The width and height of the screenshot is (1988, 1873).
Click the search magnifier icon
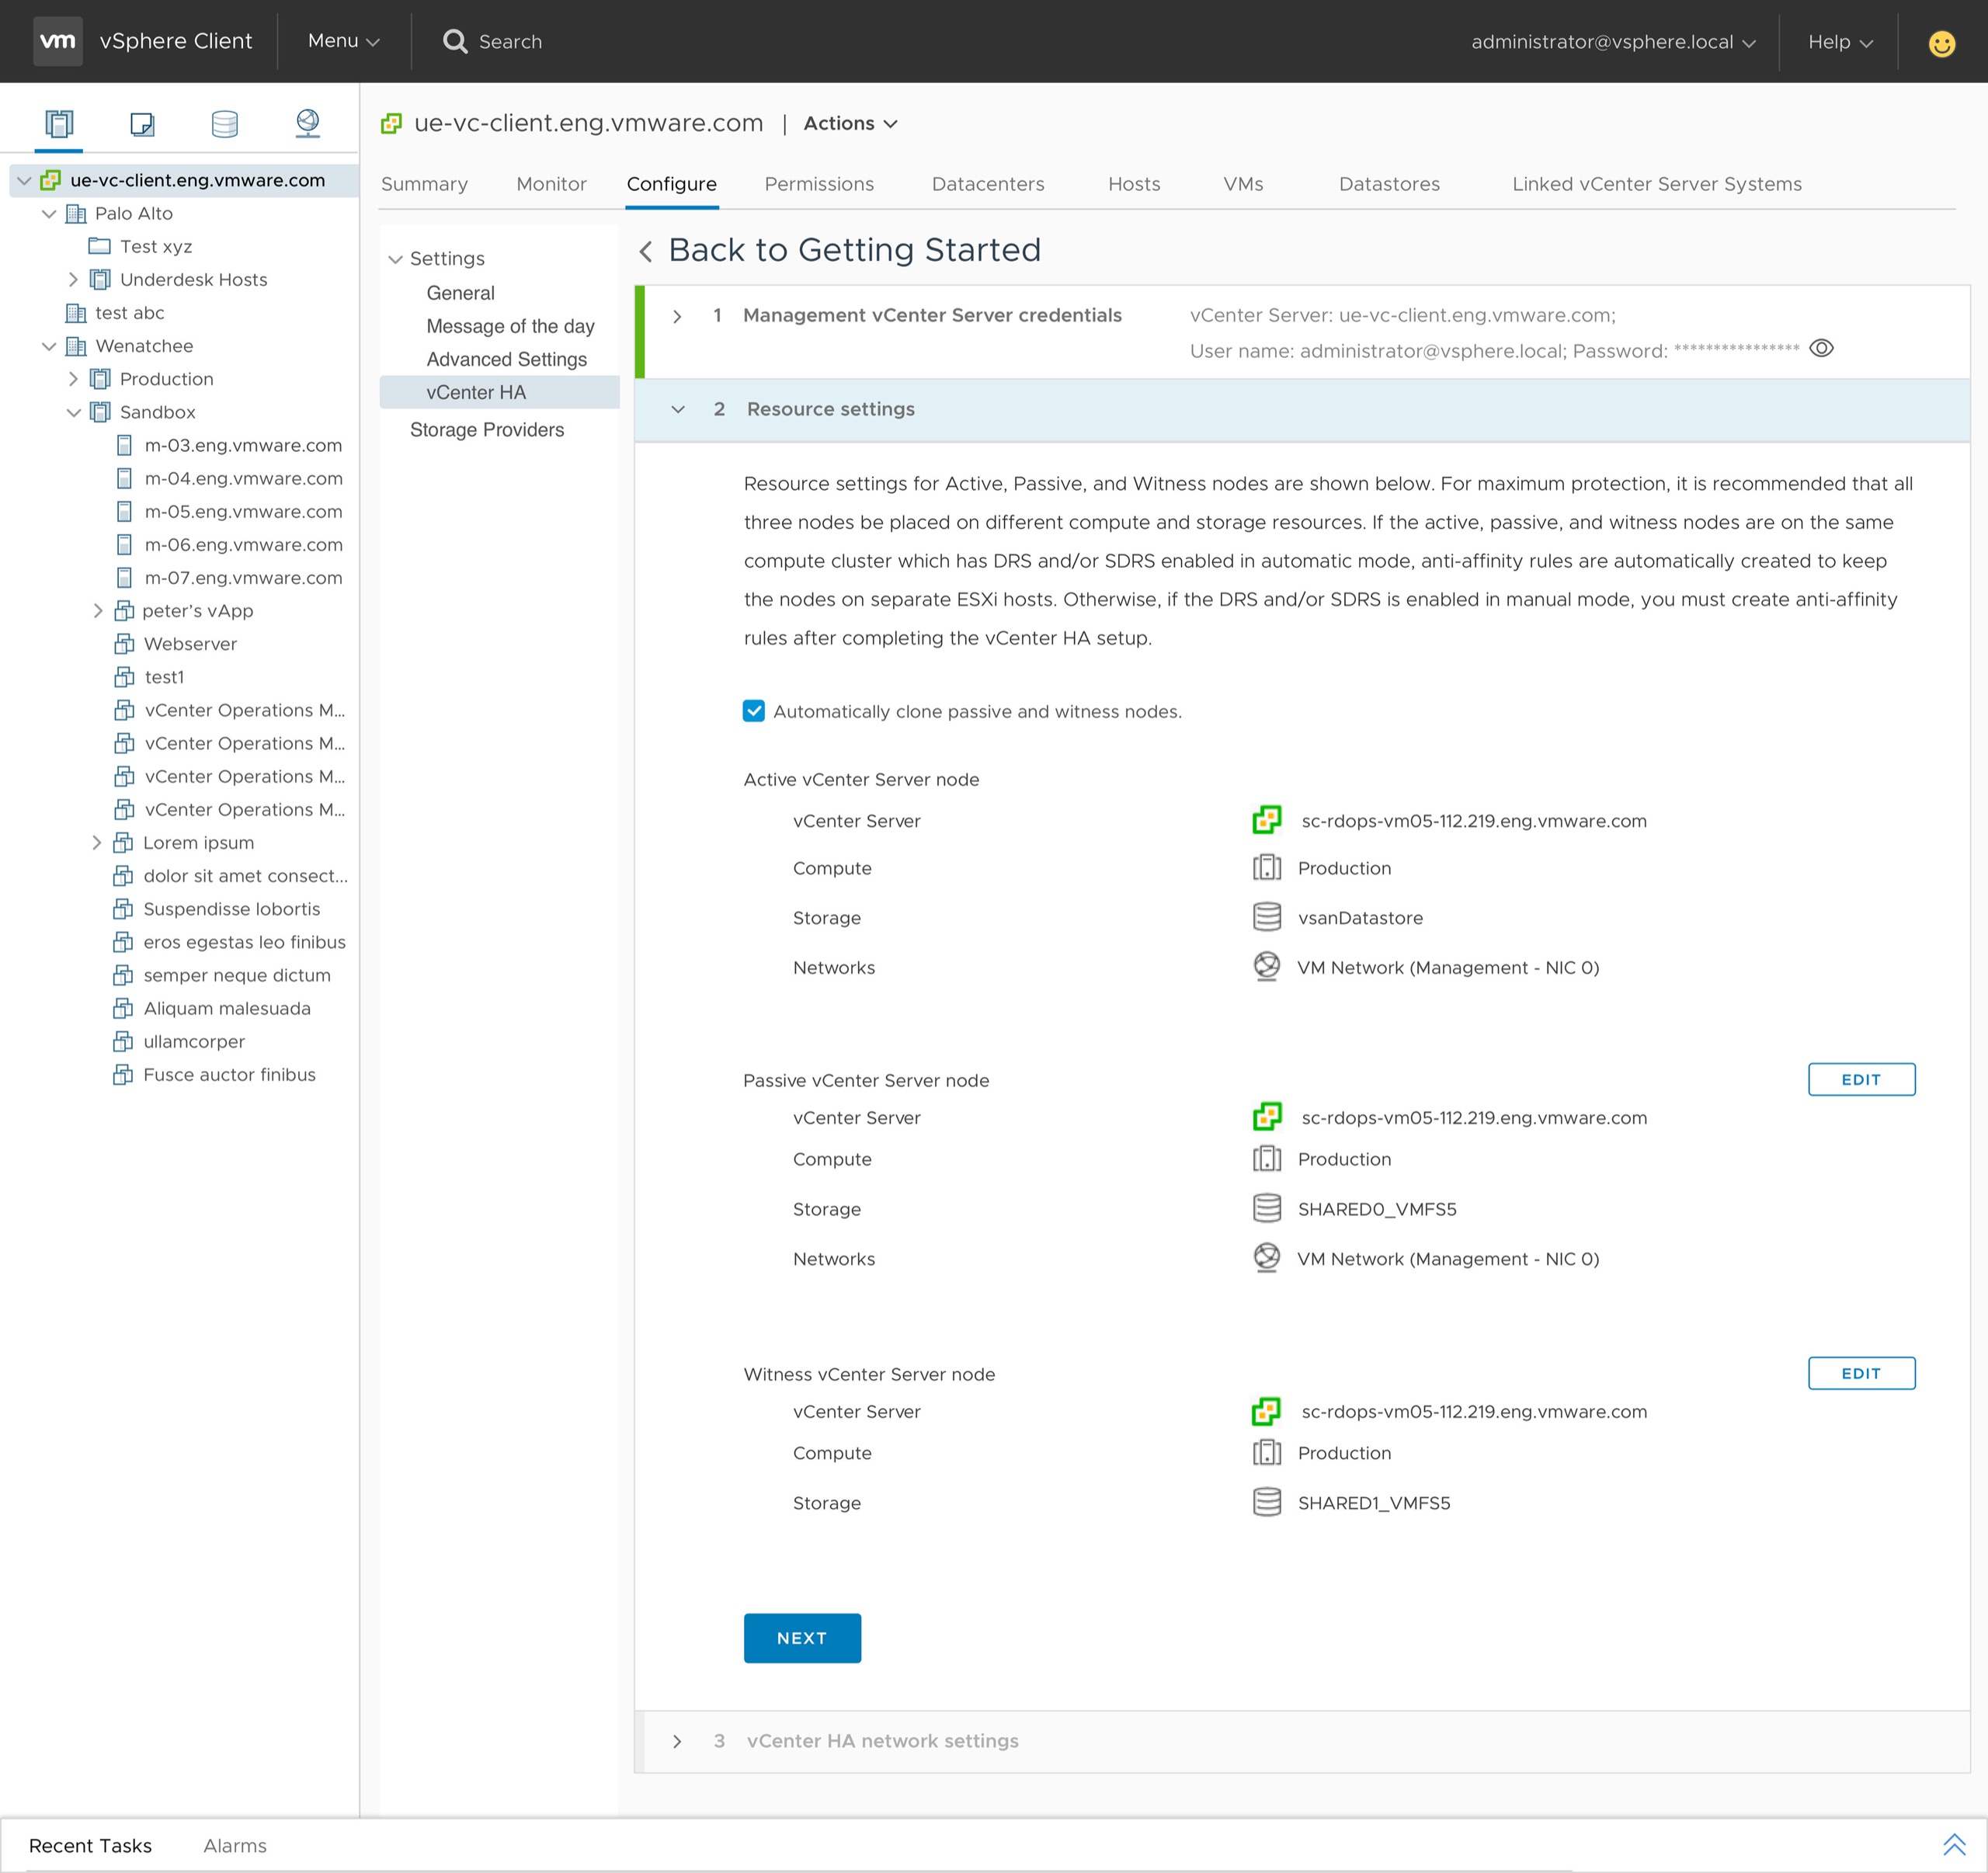click(455, 41)
